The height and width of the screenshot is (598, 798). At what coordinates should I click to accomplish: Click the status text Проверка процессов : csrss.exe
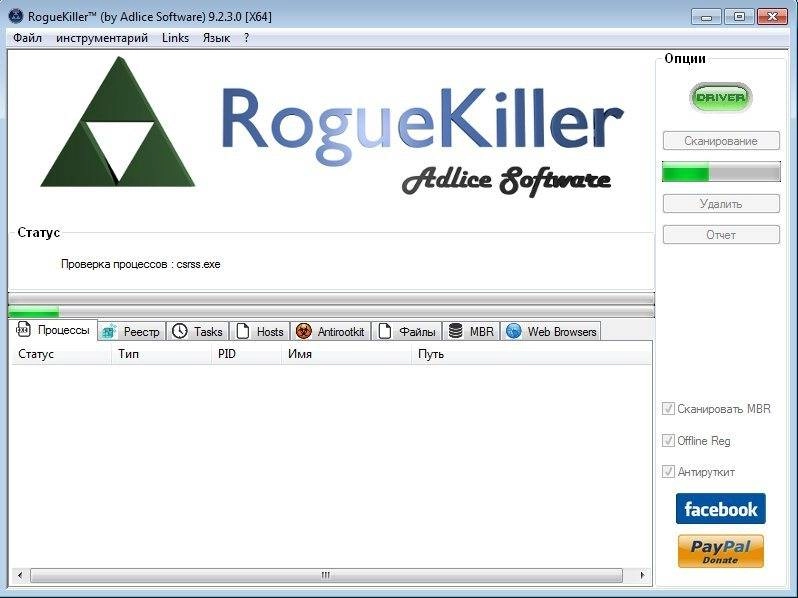(140, 264)
